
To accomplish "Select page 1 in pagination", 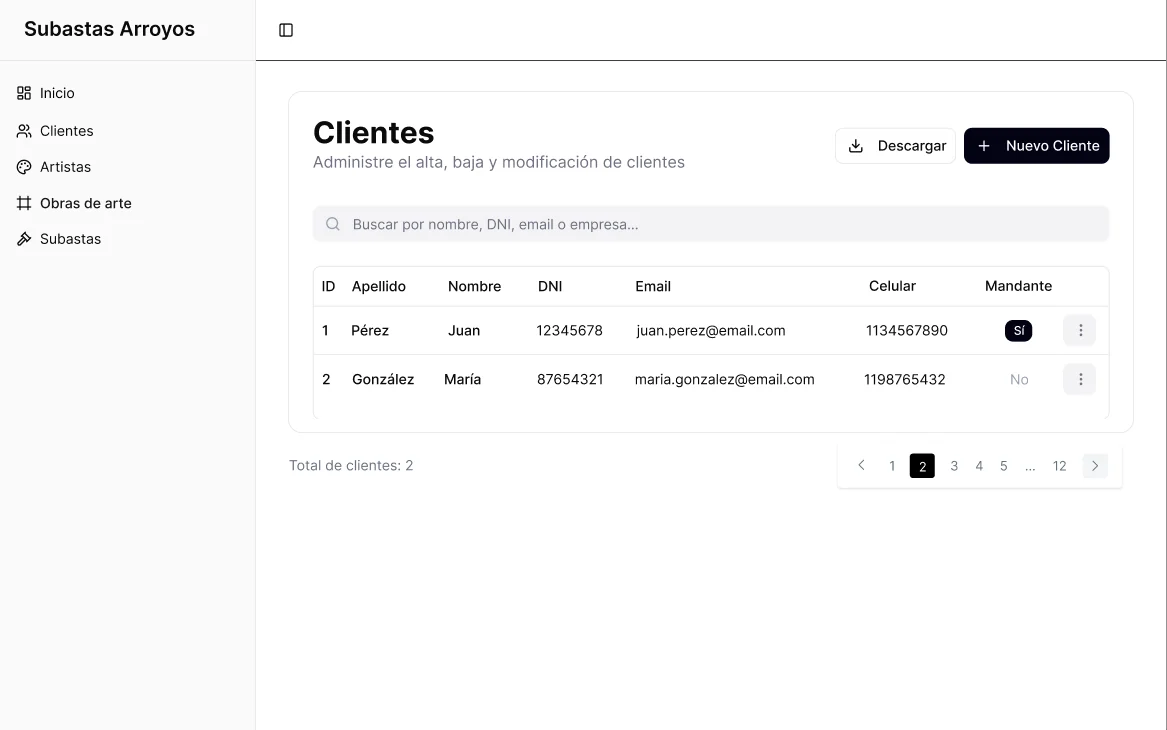I will pos(892,466).
